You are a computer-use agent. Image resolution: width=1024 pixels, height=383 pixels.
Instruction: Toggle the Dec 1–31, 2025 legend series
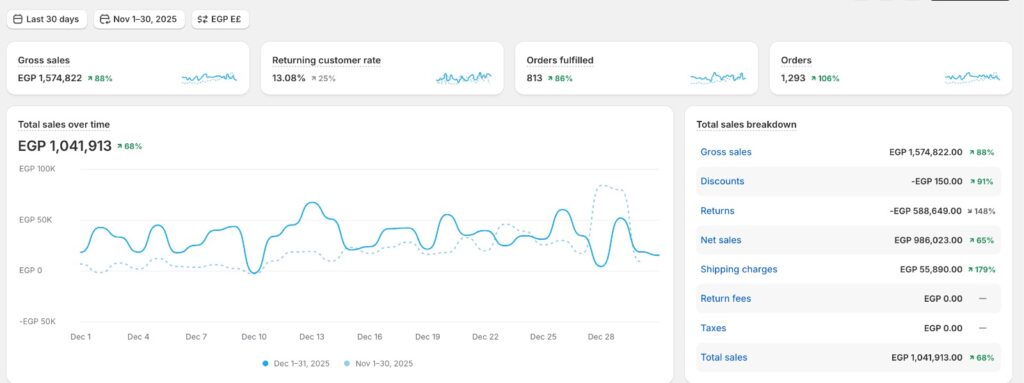pyautogui.click(x=296, y=363)
